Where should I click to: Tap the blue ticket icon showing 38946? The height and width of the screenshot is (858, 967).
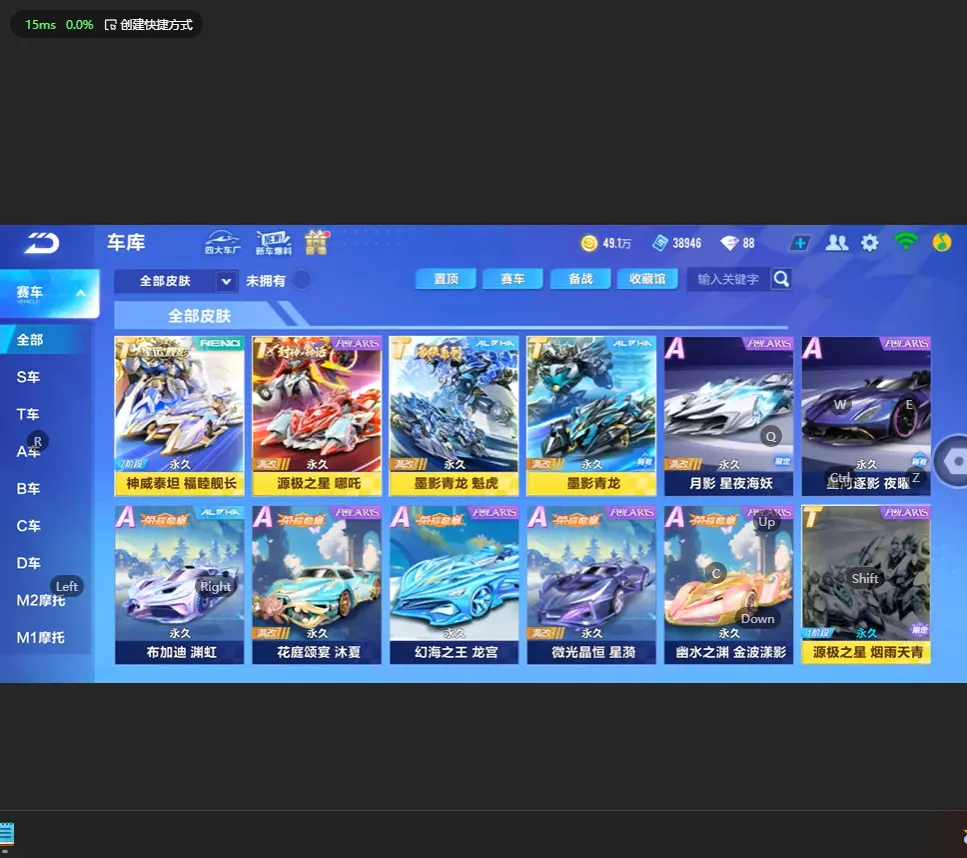[660, 243]
